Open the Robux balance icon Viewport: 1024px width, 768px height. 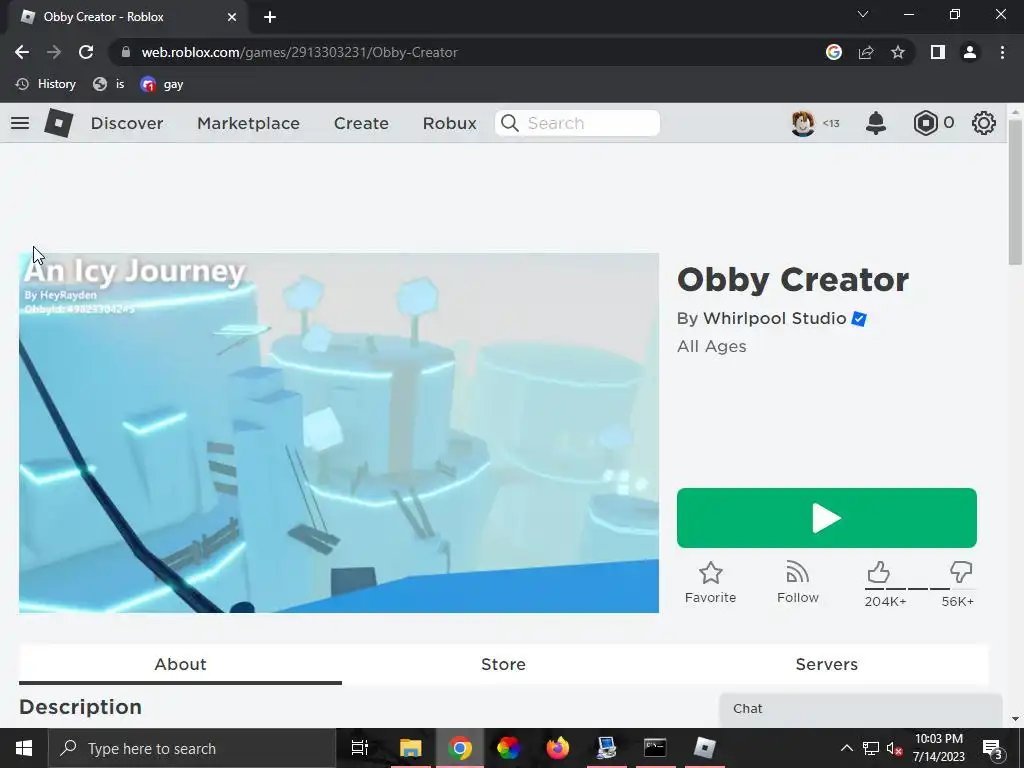tap(925, 123)
